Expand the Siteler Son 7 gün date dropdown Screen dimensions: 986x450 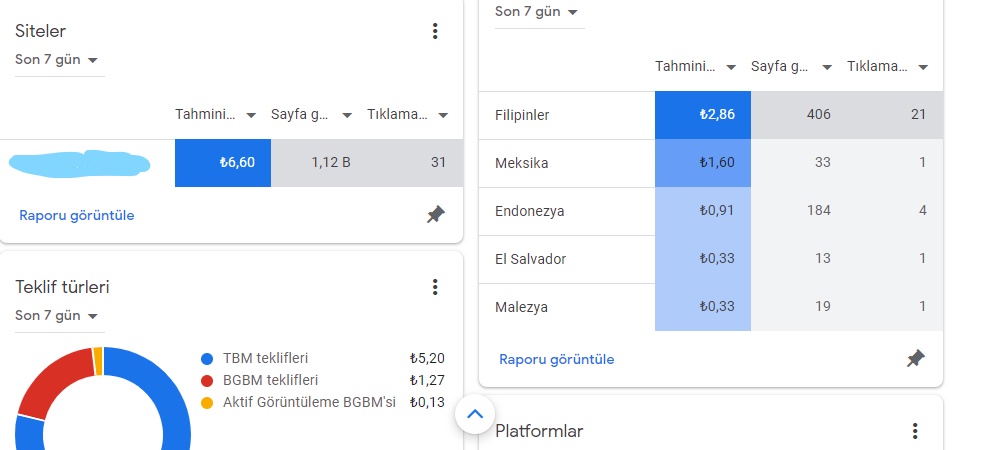[59, 59]
